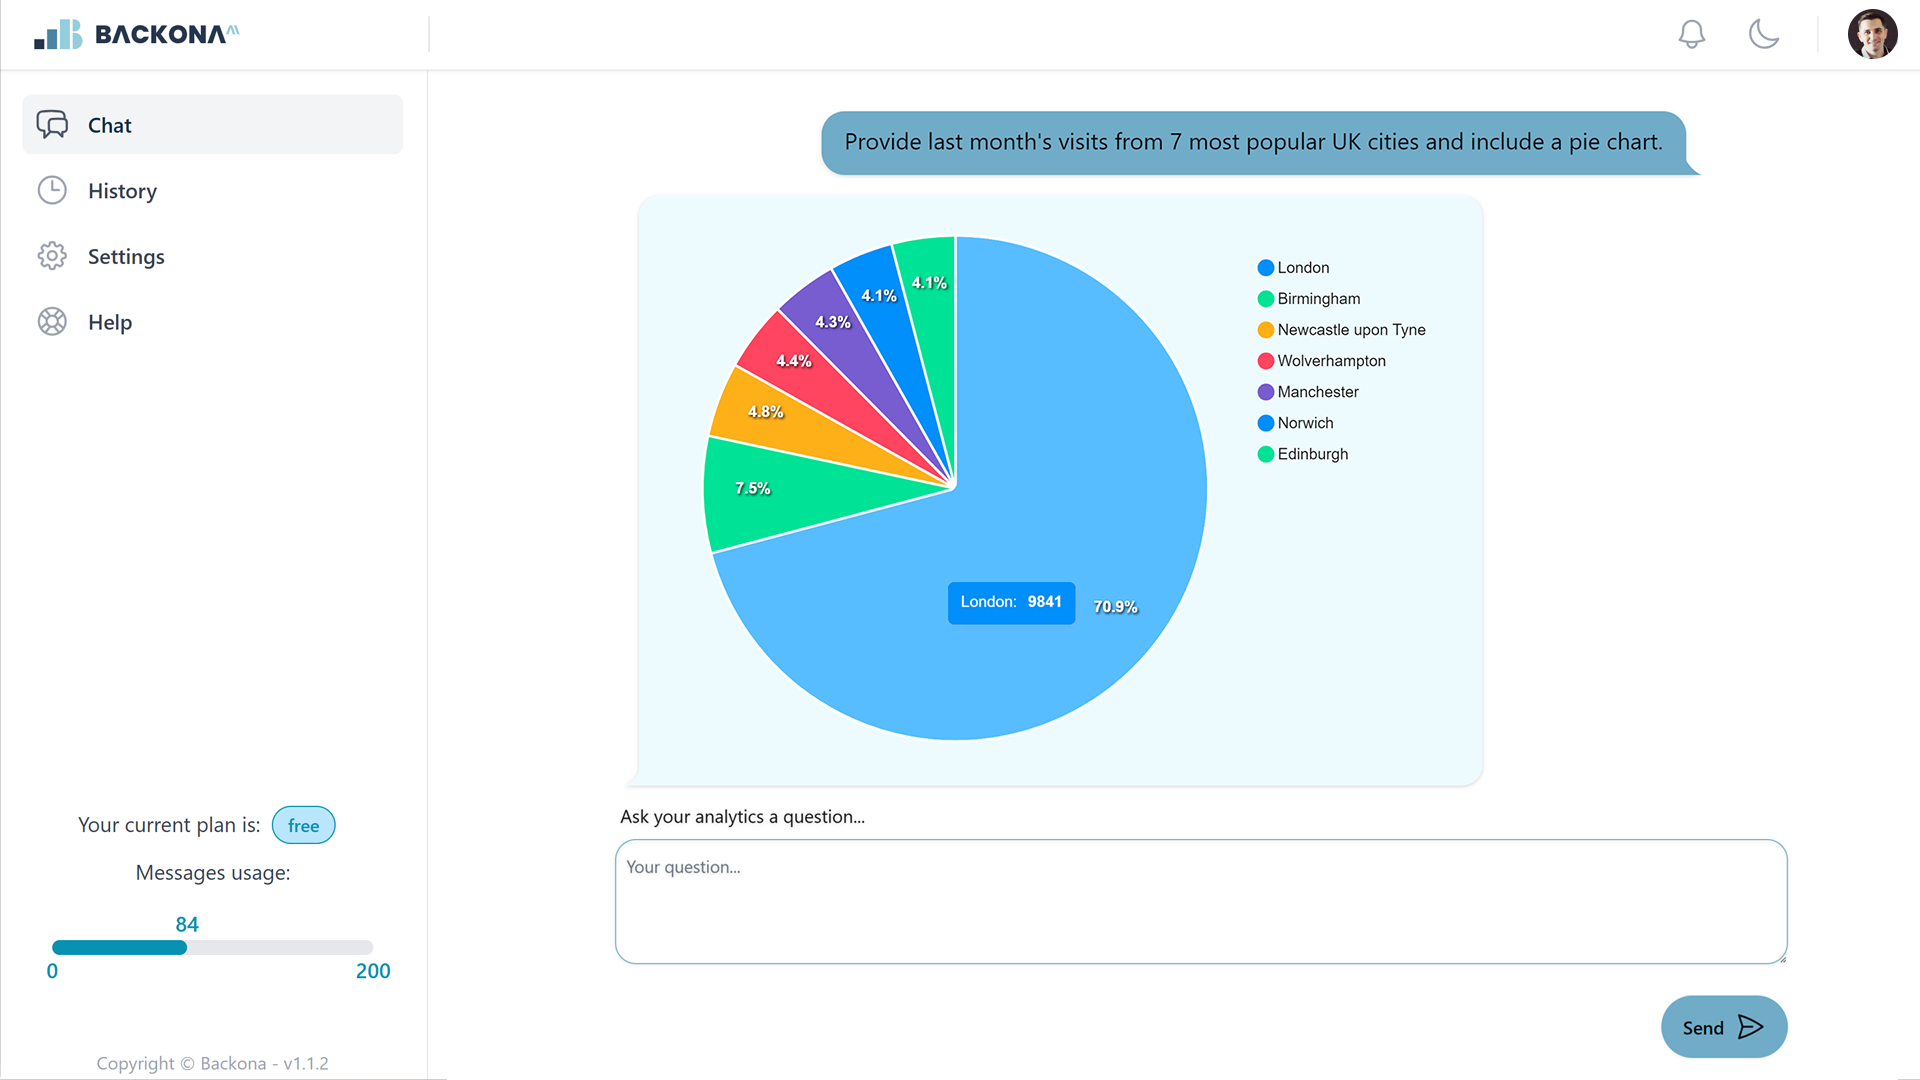
Task: Click the notifications bell icon
Action: [1691, 35]
